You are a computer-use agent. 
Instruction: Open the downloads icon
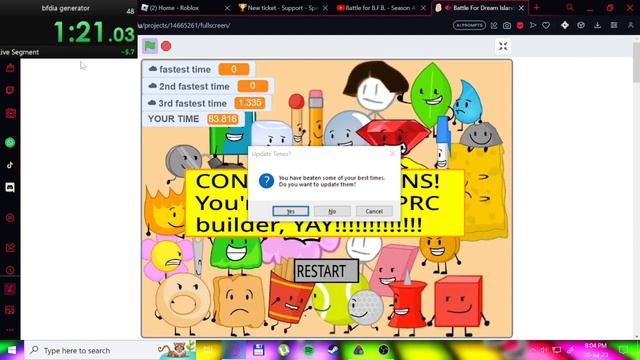pos(598,25)
